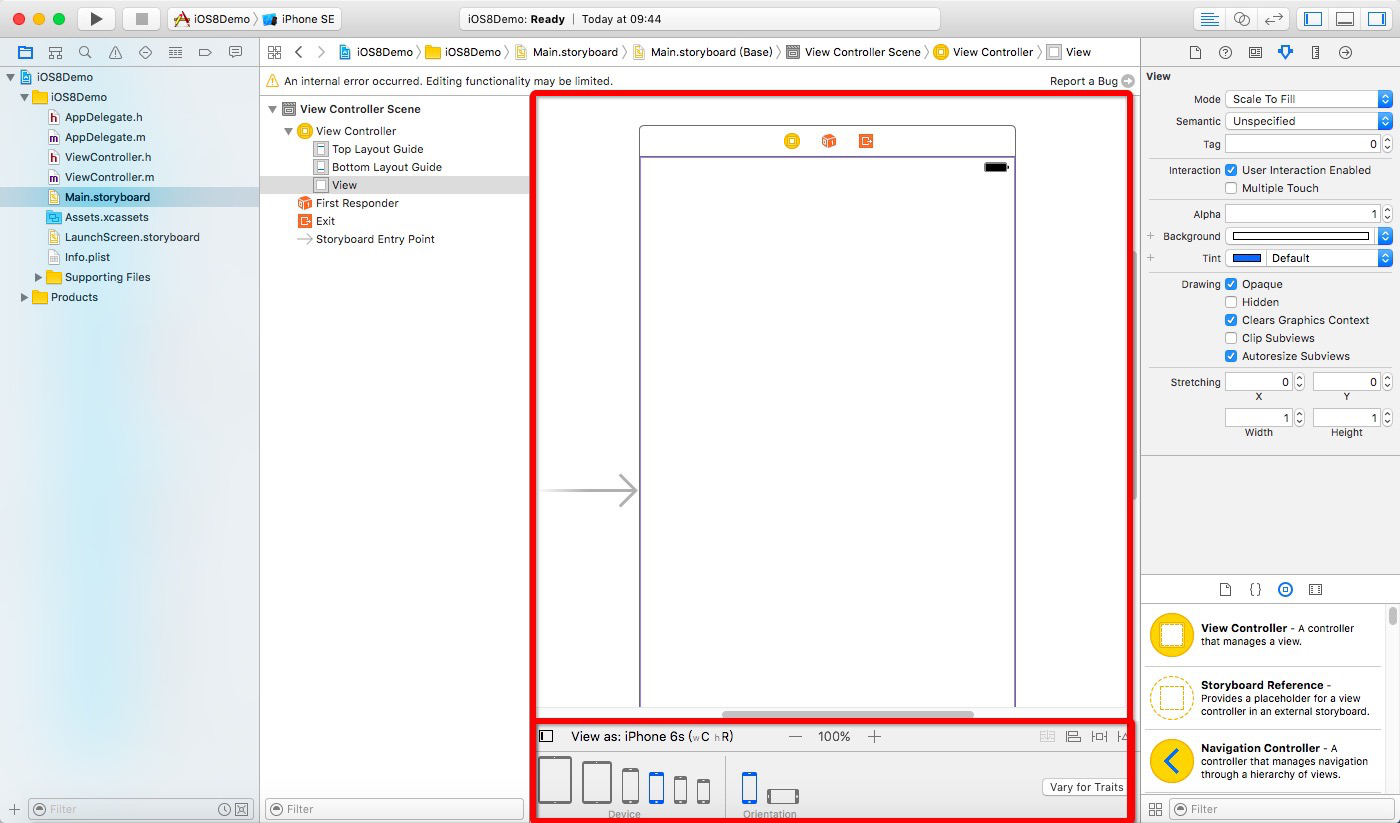Select Main.storyboard in jump bar
Screen dimensions: 1400x823
pos(574,52)
